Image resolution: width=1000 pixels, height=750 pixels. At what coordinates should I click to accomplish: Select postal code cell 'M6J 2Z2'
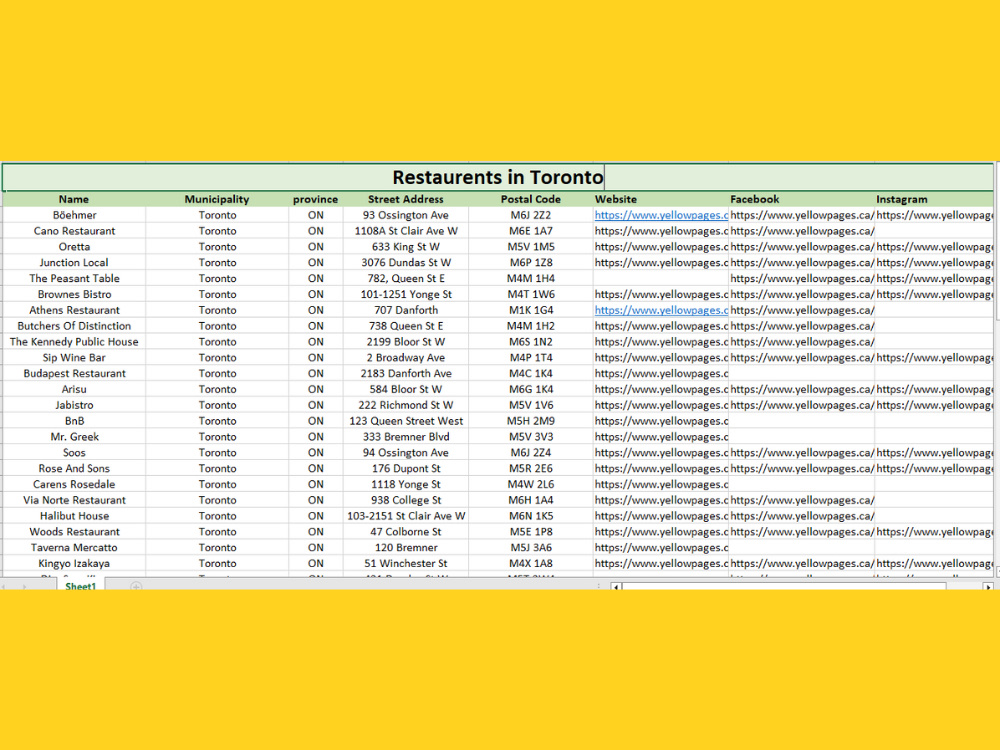[x=531, y=215]
